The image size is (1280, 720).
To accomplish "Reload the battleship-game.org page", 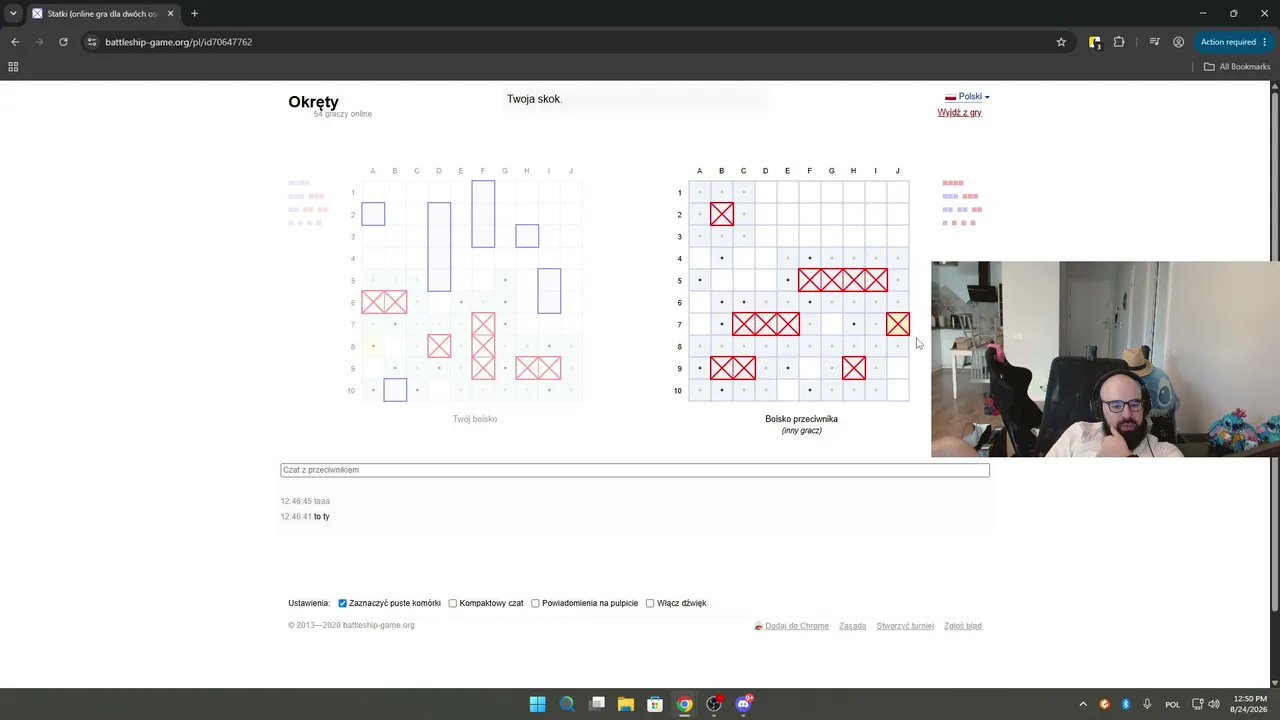I will pos(63,42).
